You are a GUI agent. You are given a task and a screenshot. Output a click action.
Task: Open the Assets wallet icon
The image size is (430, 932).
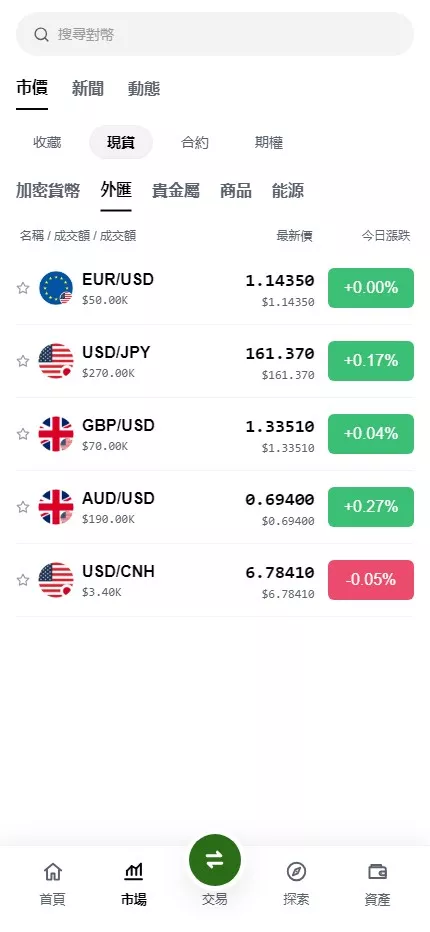[x=378, y=872]
